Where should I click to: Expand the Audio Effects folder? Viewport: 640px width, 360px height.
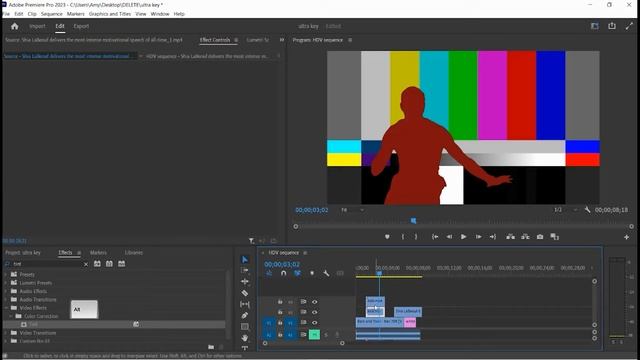click(6, 291)
